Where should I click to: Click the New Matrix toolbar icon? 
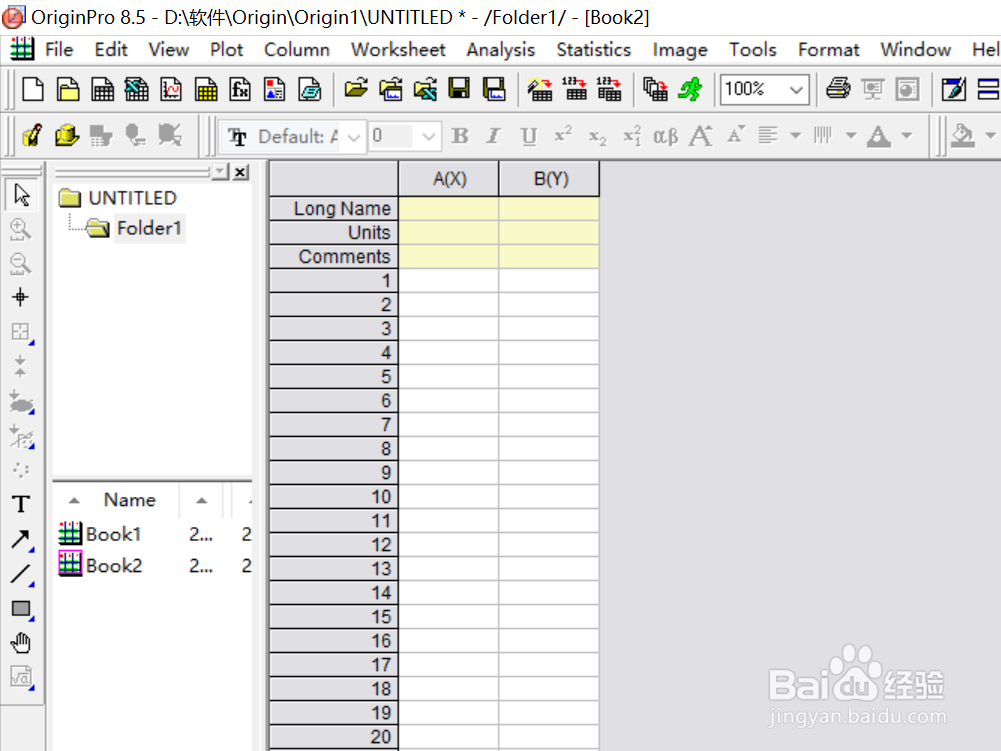tap(206, 89)
